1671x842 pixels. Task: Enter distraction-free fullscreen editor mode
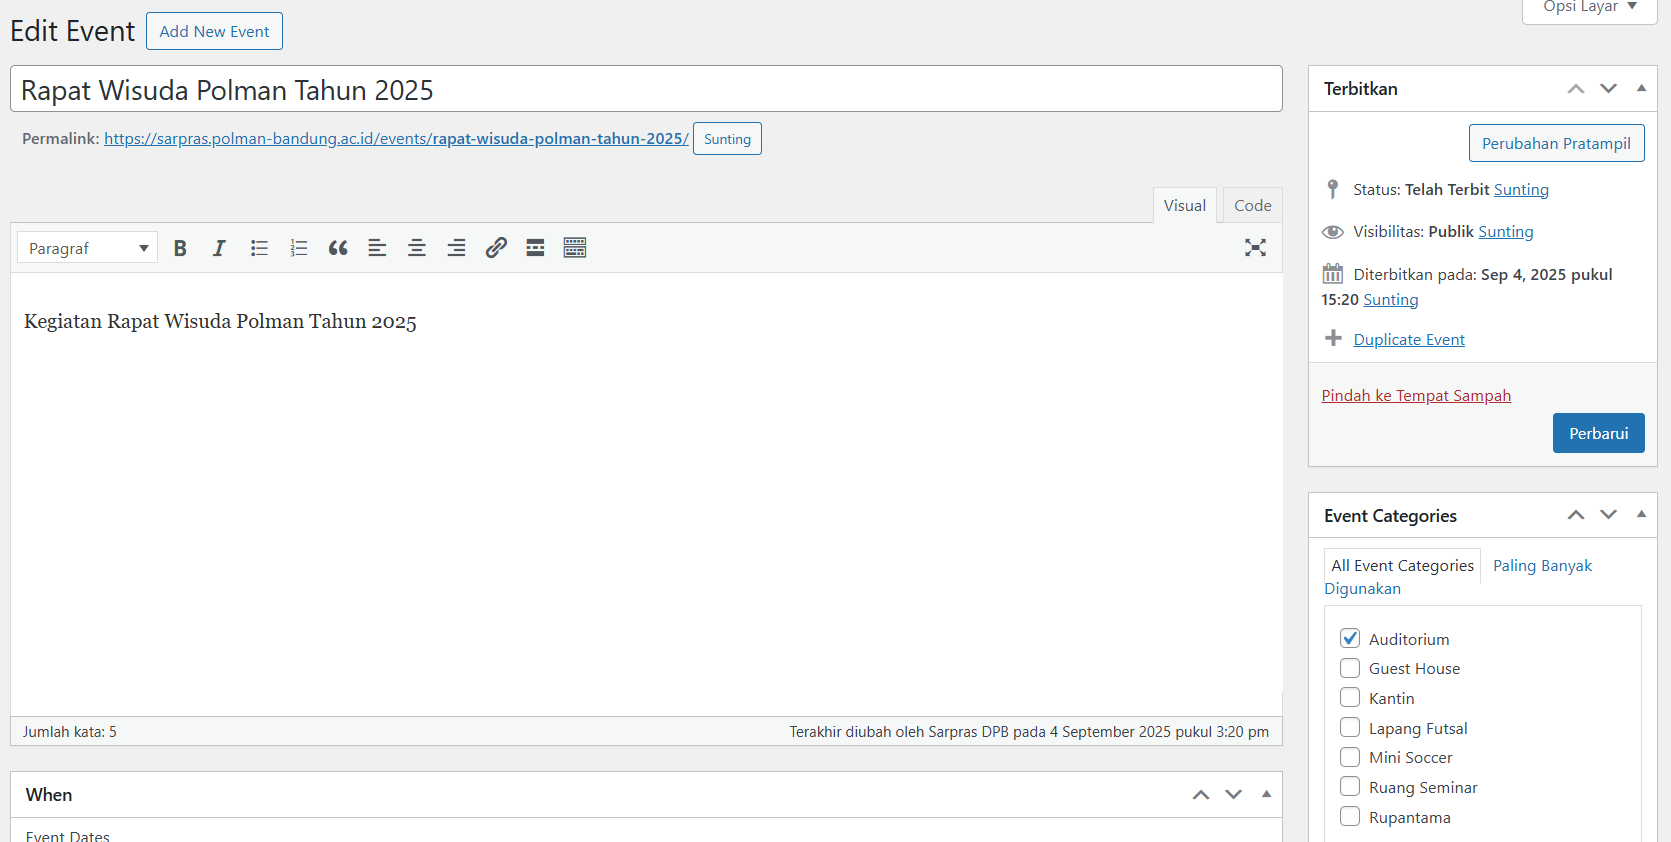(1255, 248)
